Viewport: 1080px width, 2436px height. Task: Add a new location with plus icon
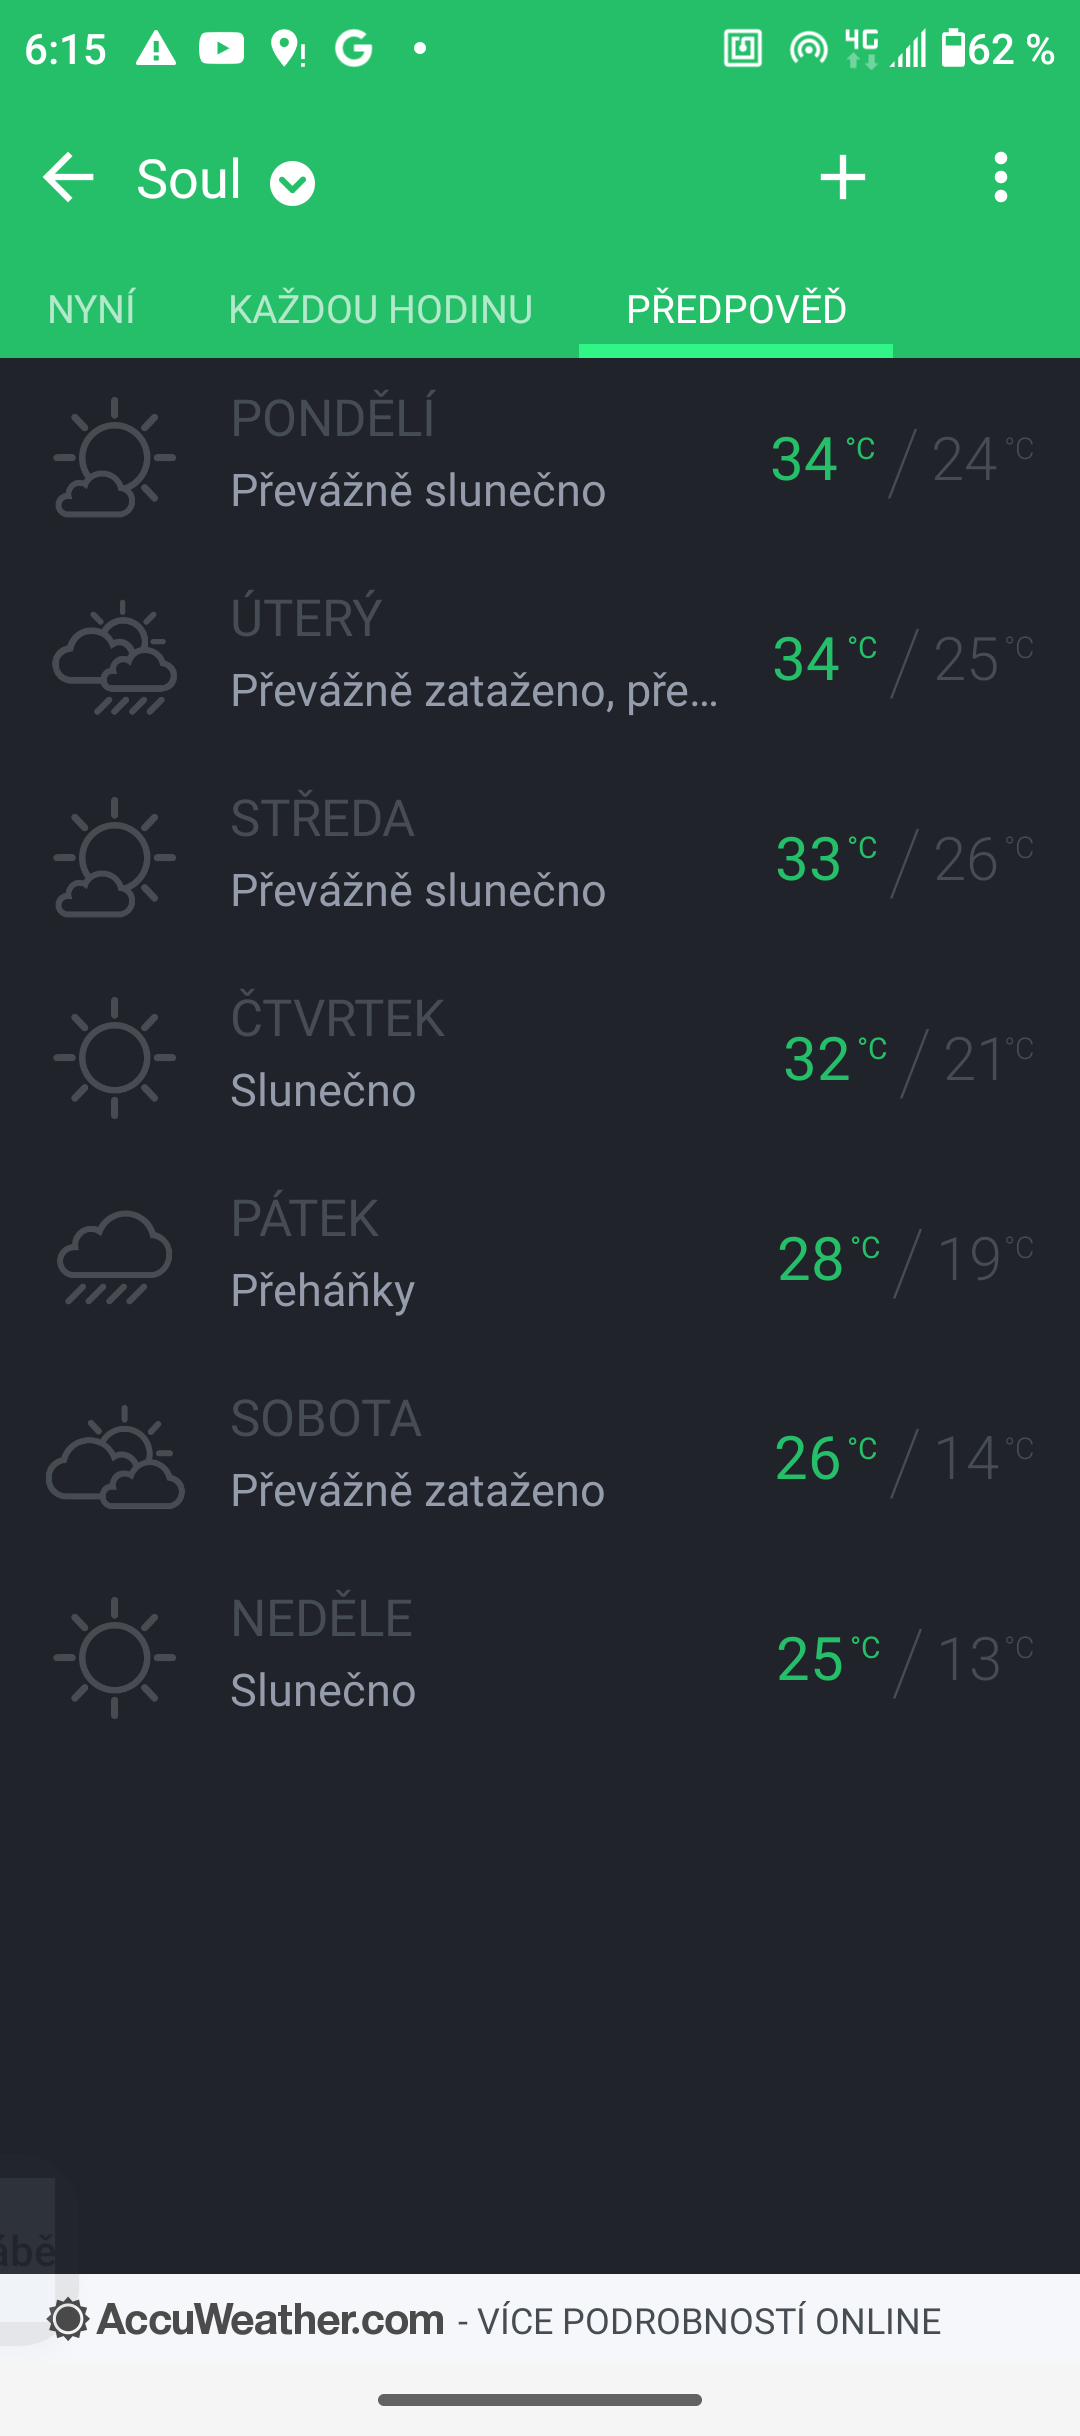click(x=842, y=178)
